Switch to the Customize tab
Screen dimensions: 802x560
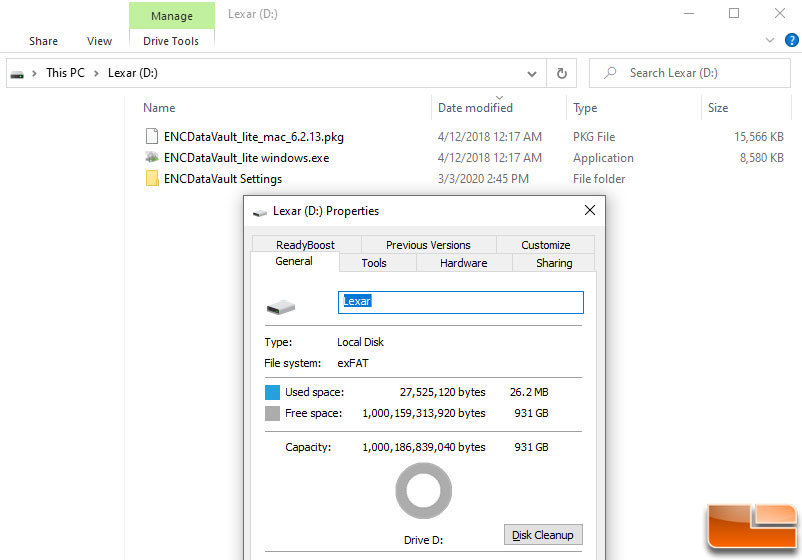click(x=546, y=244)
